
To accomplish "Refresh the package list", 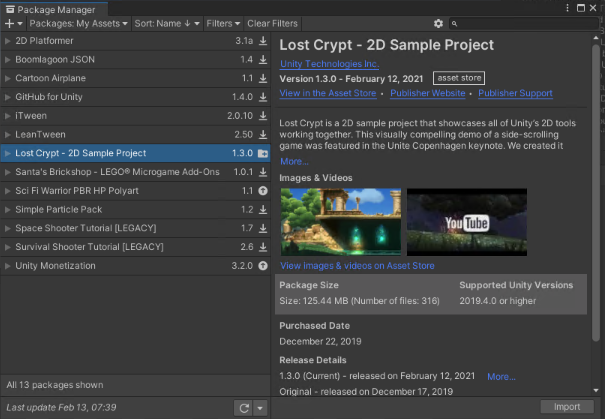I will pyautogui.click(x=243, y=408).
